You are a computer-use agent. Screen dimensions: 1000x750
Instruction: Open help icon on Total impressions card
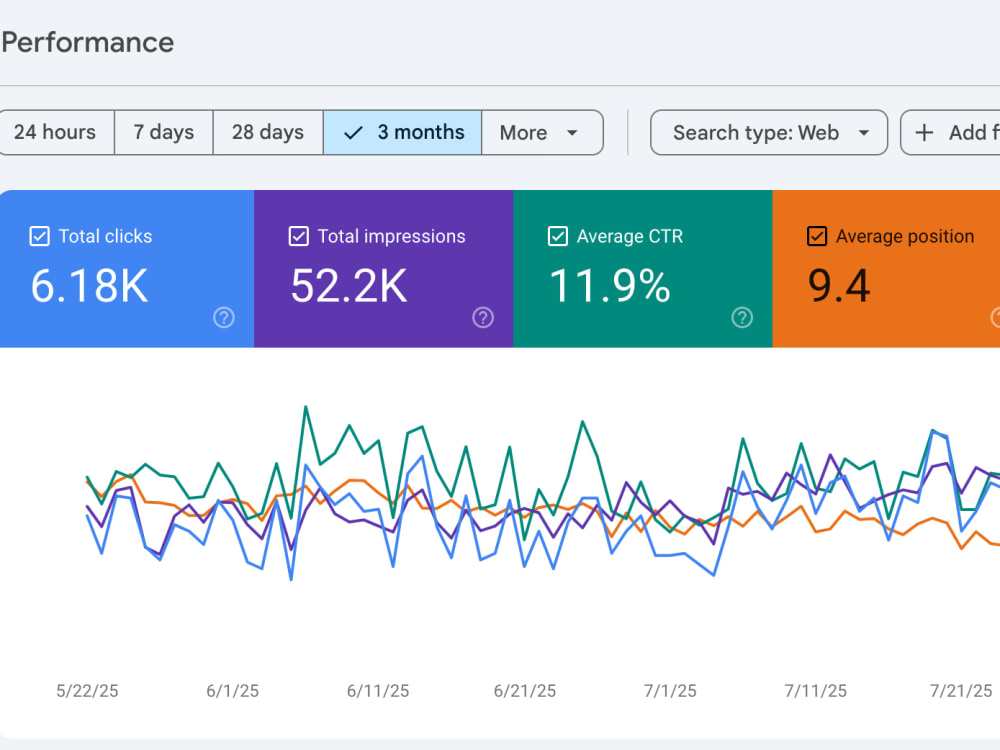click(483, 318)
